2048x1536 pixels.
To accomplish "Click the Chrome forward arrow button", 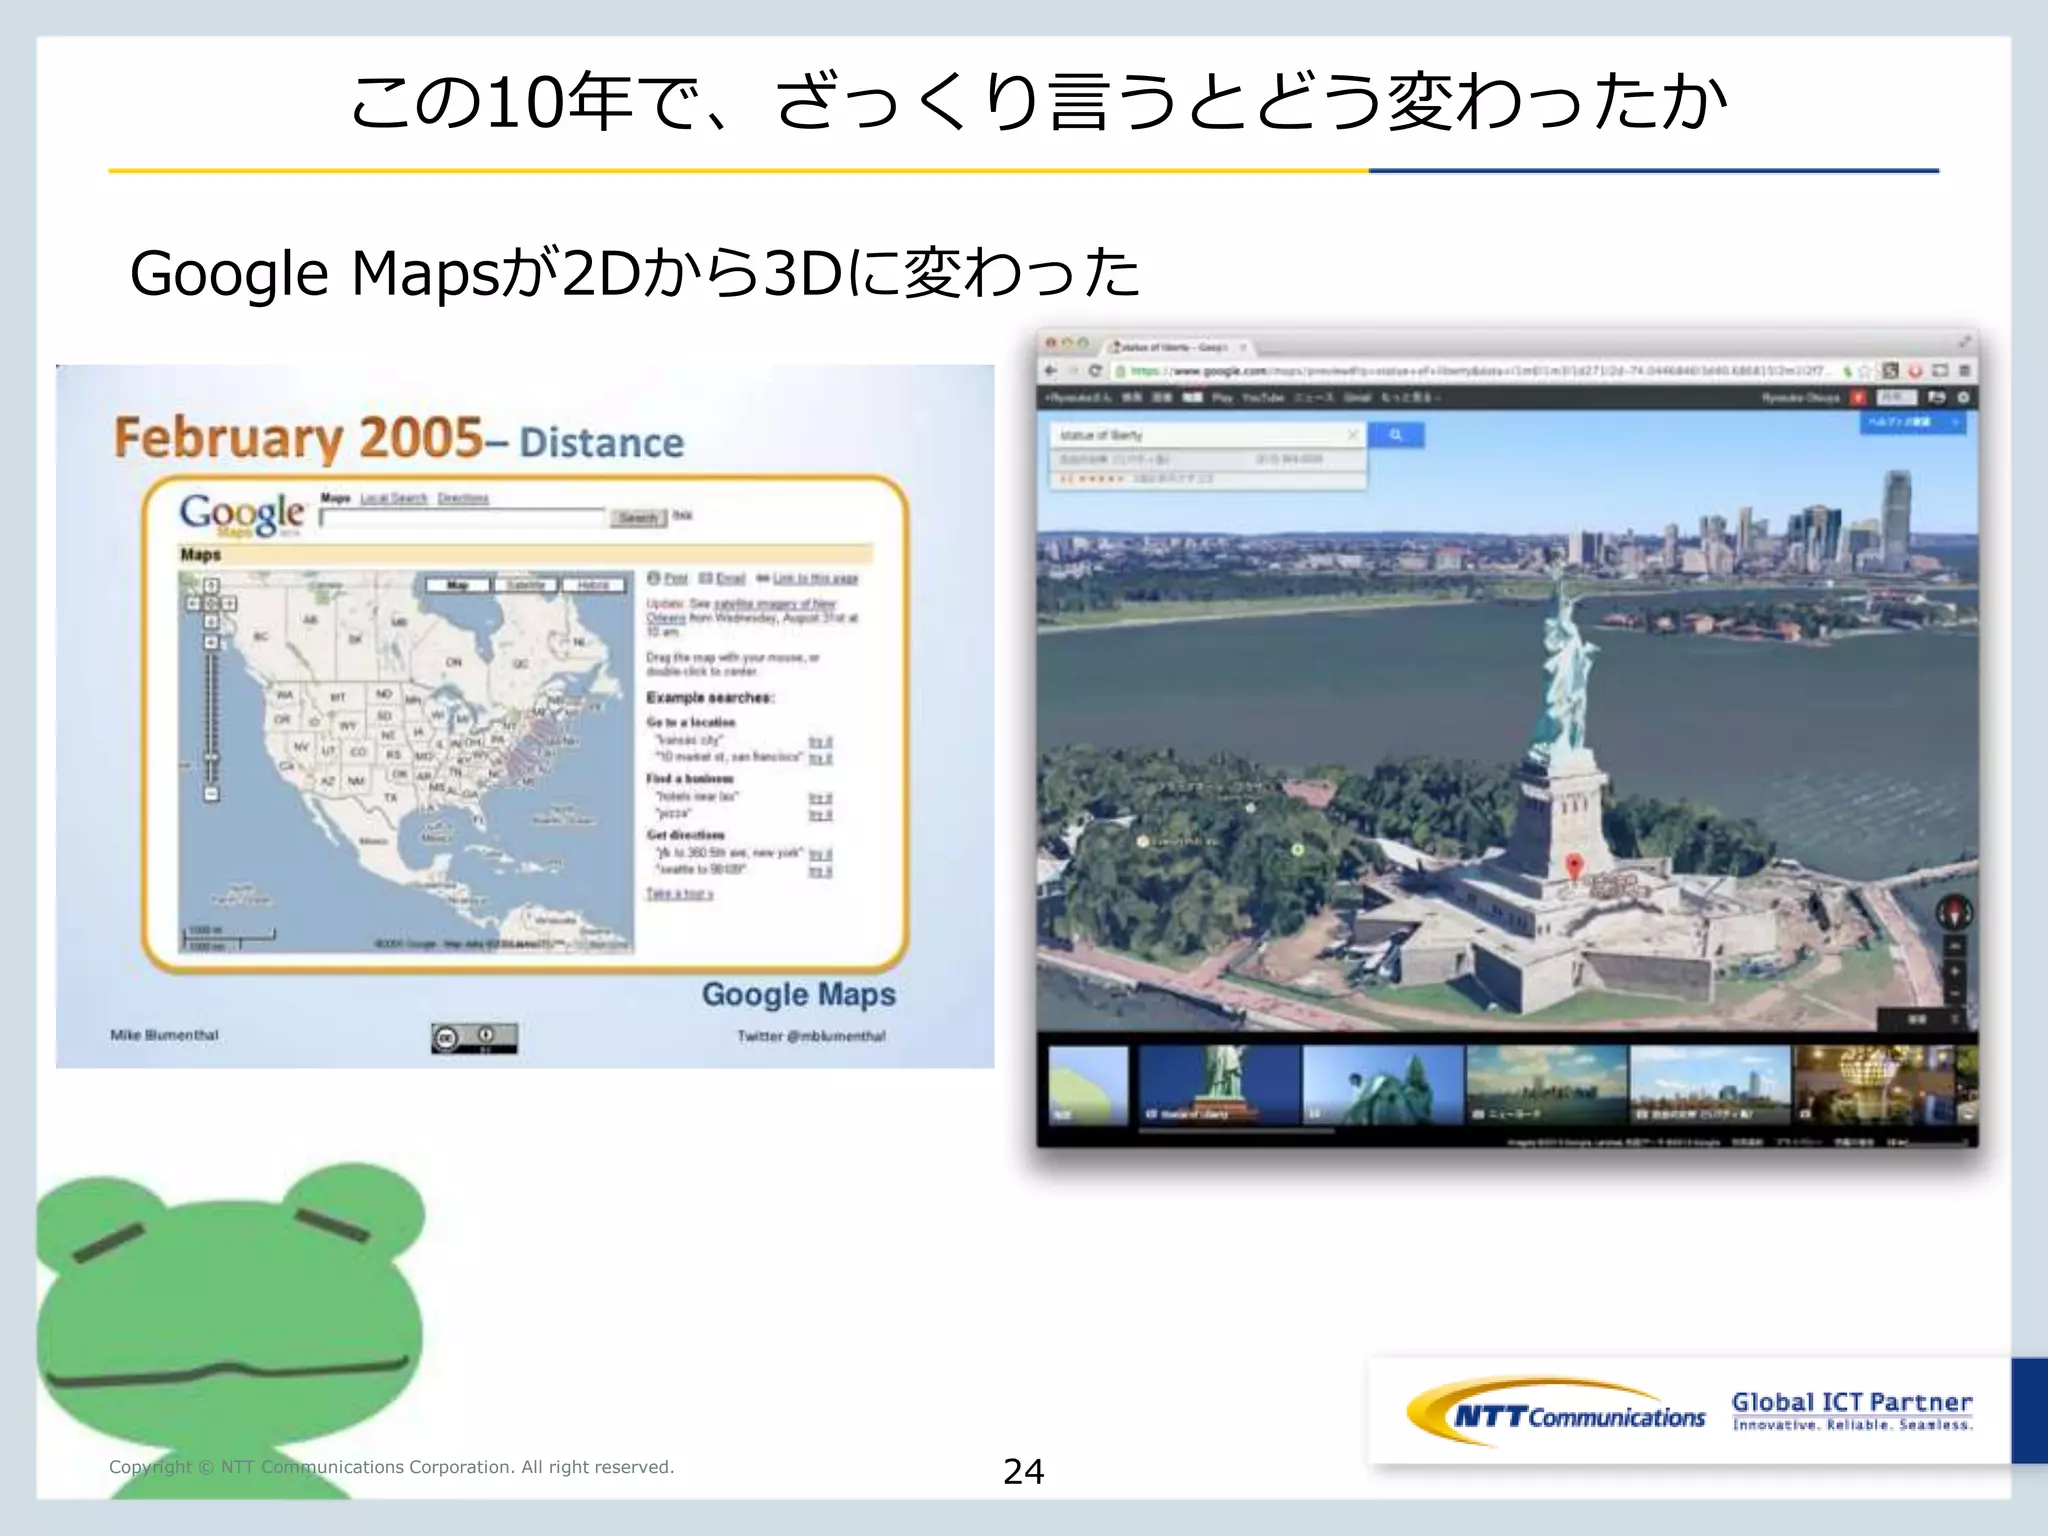I will tap(1072, 371).
